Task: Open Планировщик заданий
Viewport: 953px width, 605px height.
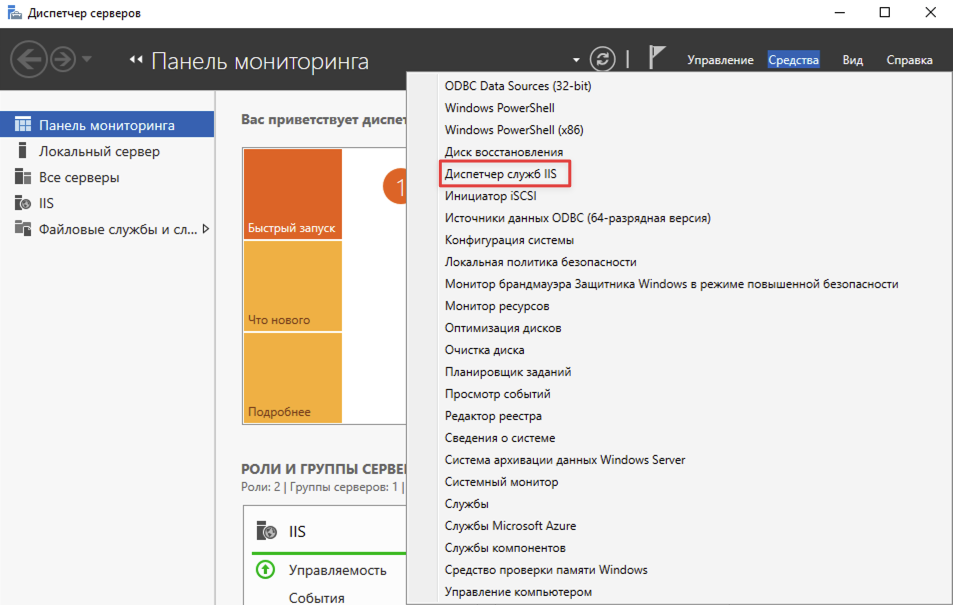Action: point(507,372)
